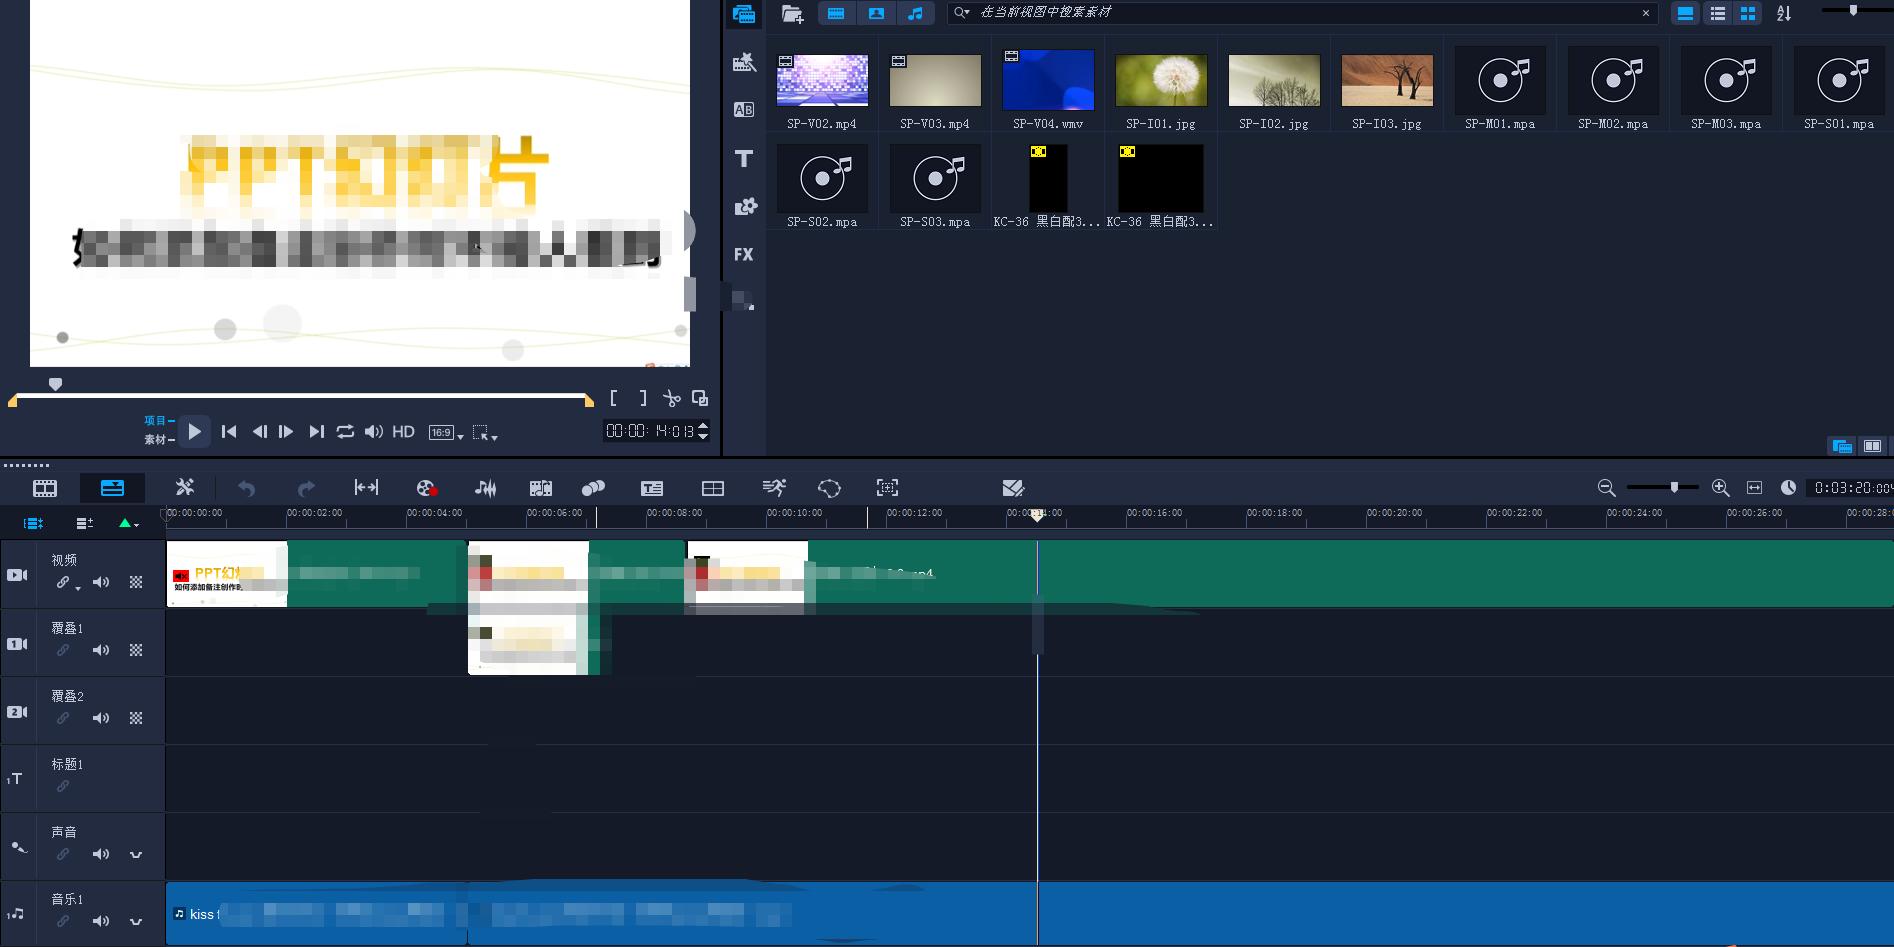This screenshot has height=947, width=1894.
Task: Open the Sound Mixer tool
Action: [x=485, y=488]
